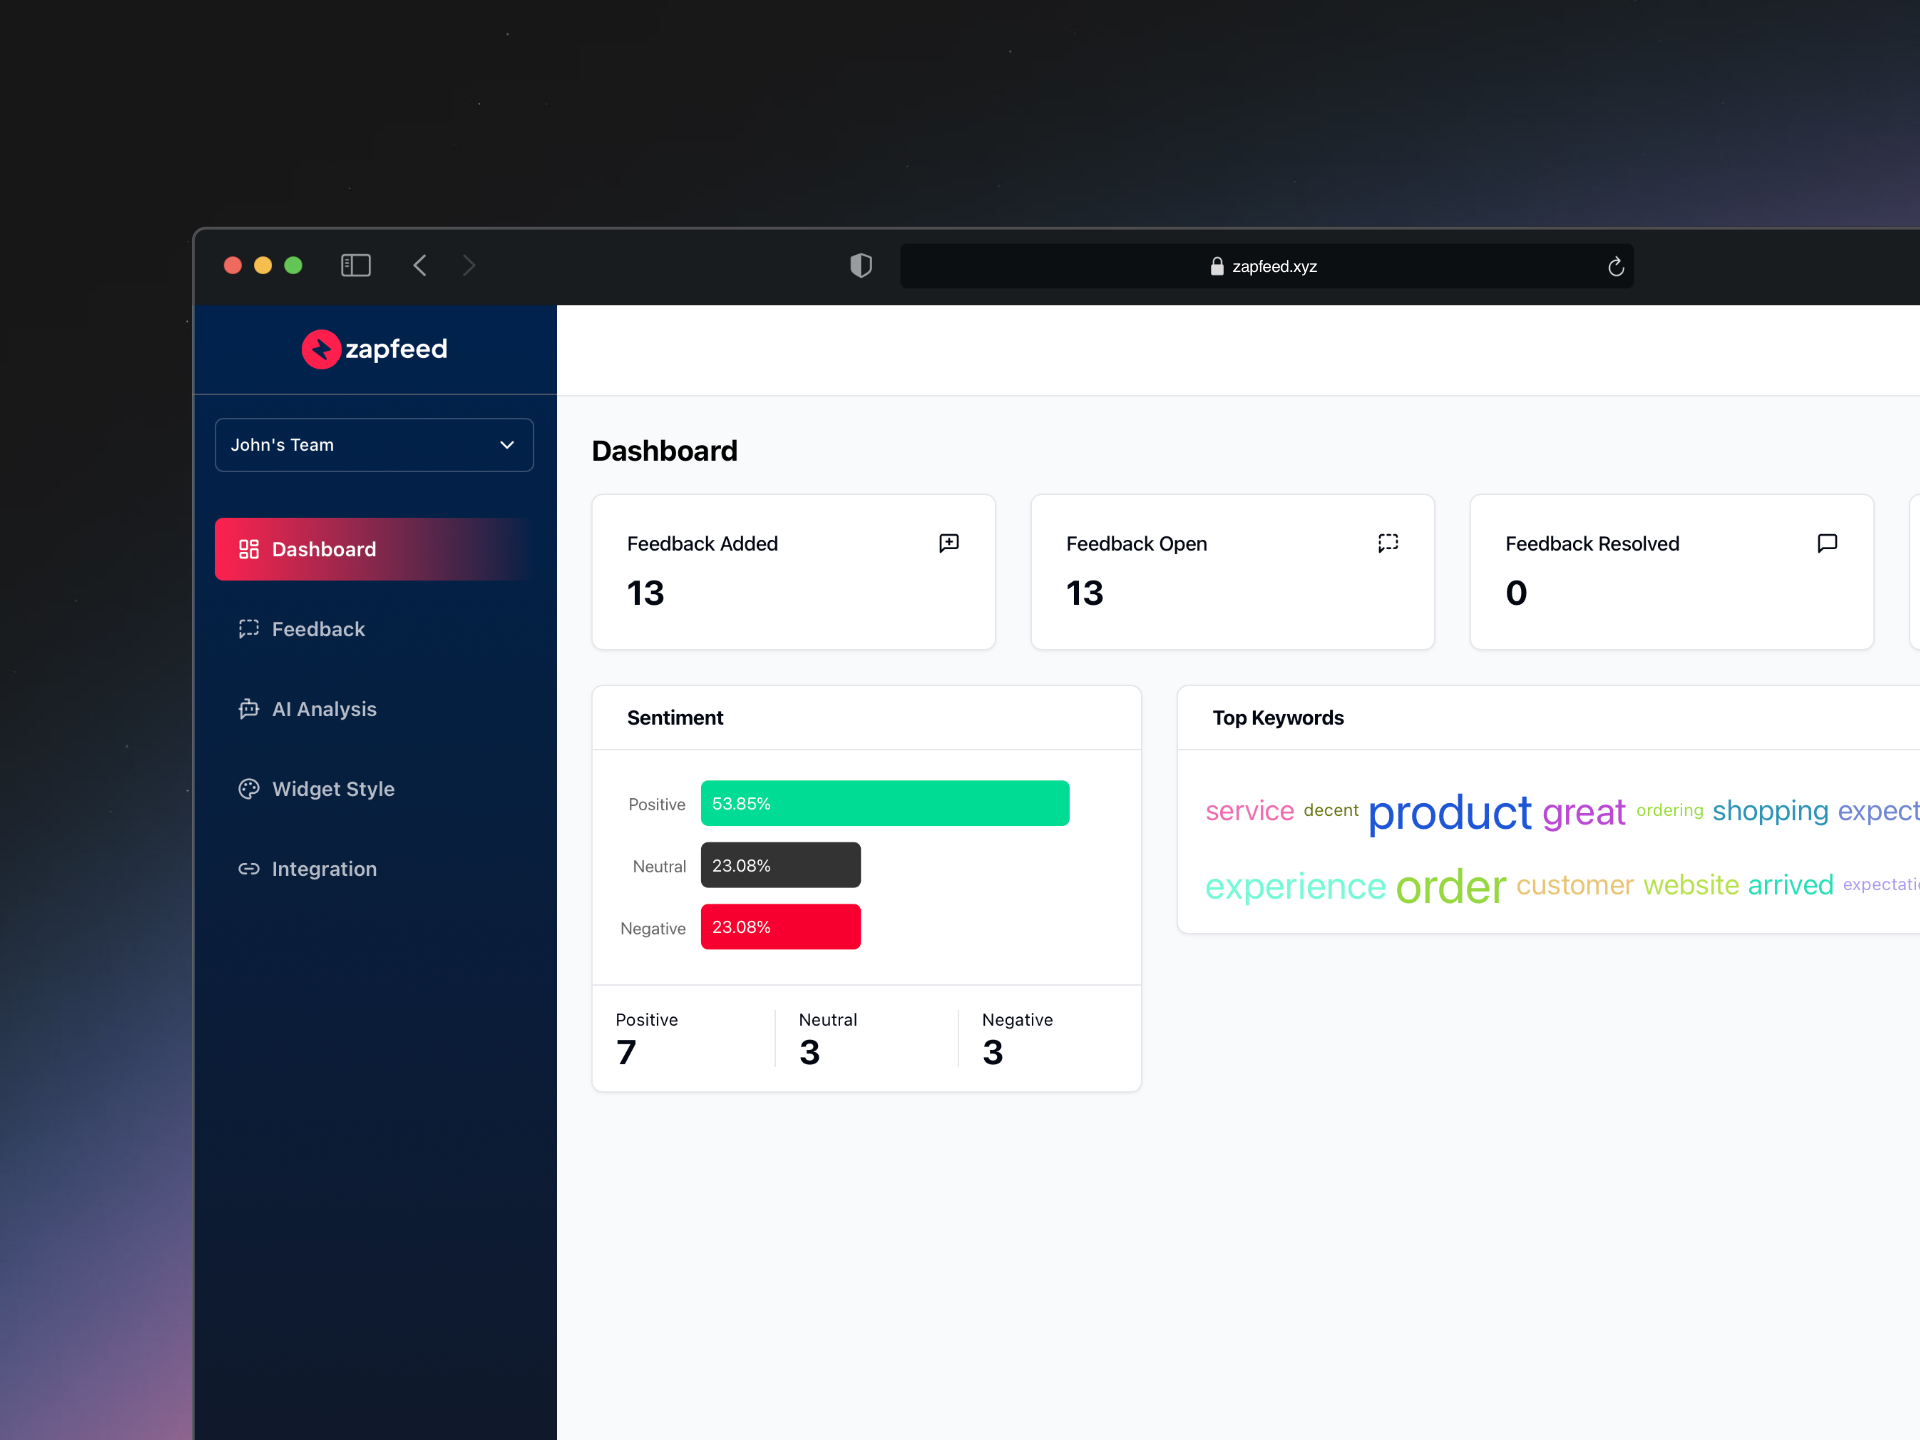Select Widget Style in sidebar
Image resolution: width=1920 pixels, height=1440 pixels.
coord(333,789)
